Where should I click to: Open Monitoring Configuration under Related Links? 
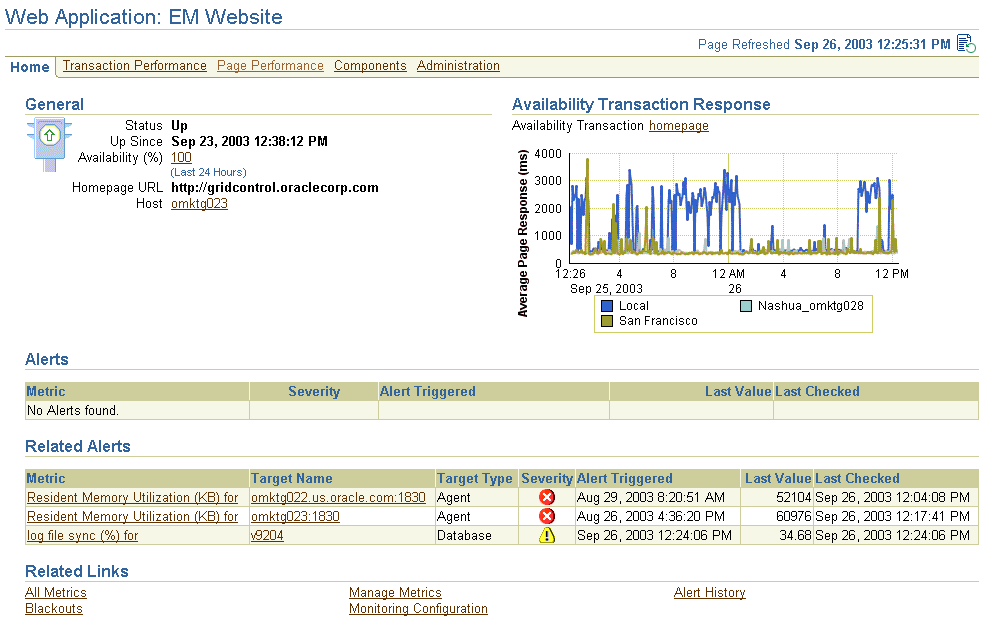[x=418, y=608]
